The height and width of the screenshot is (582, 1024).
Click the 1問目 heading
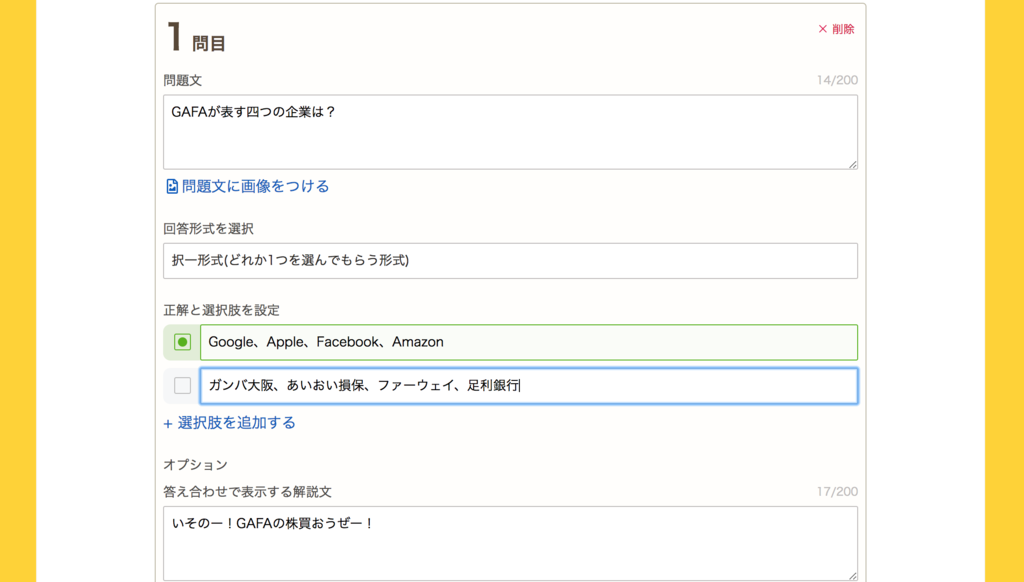point(196,37)
